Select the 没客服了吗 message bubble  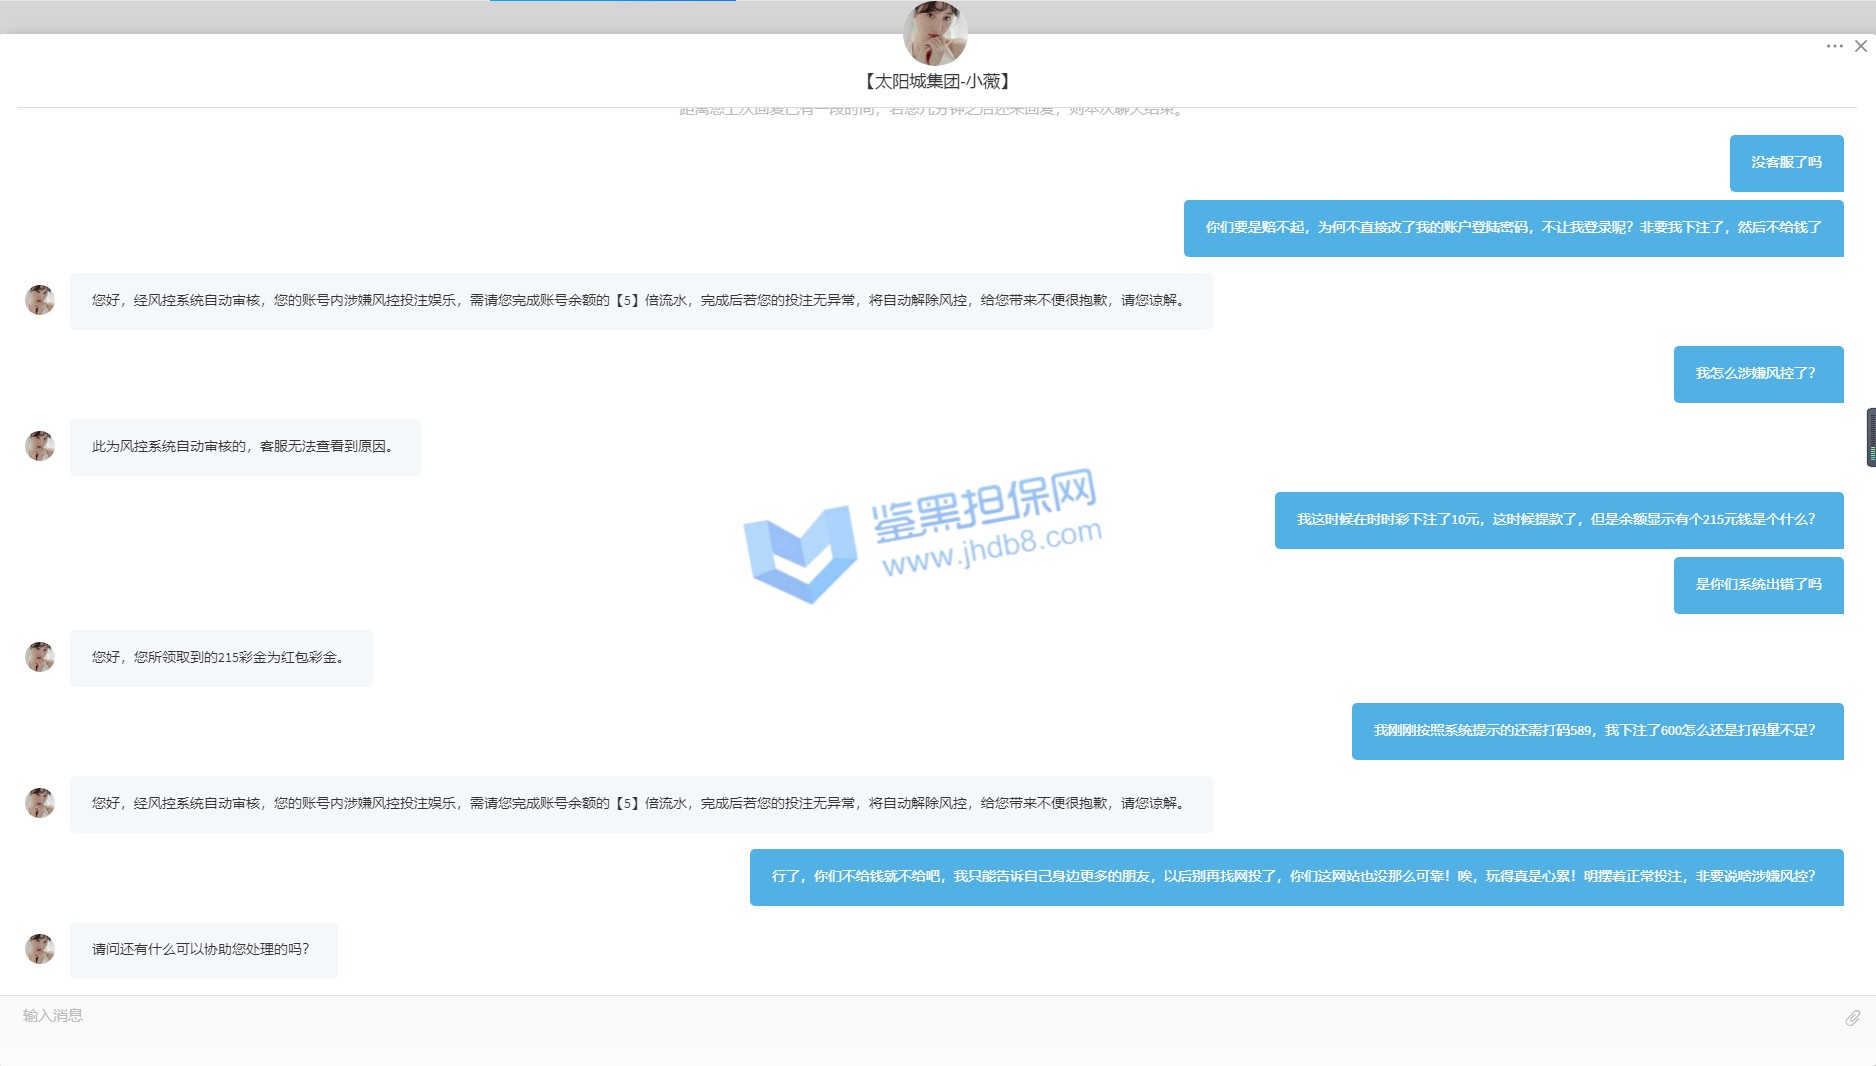[x=1786, y=163]
